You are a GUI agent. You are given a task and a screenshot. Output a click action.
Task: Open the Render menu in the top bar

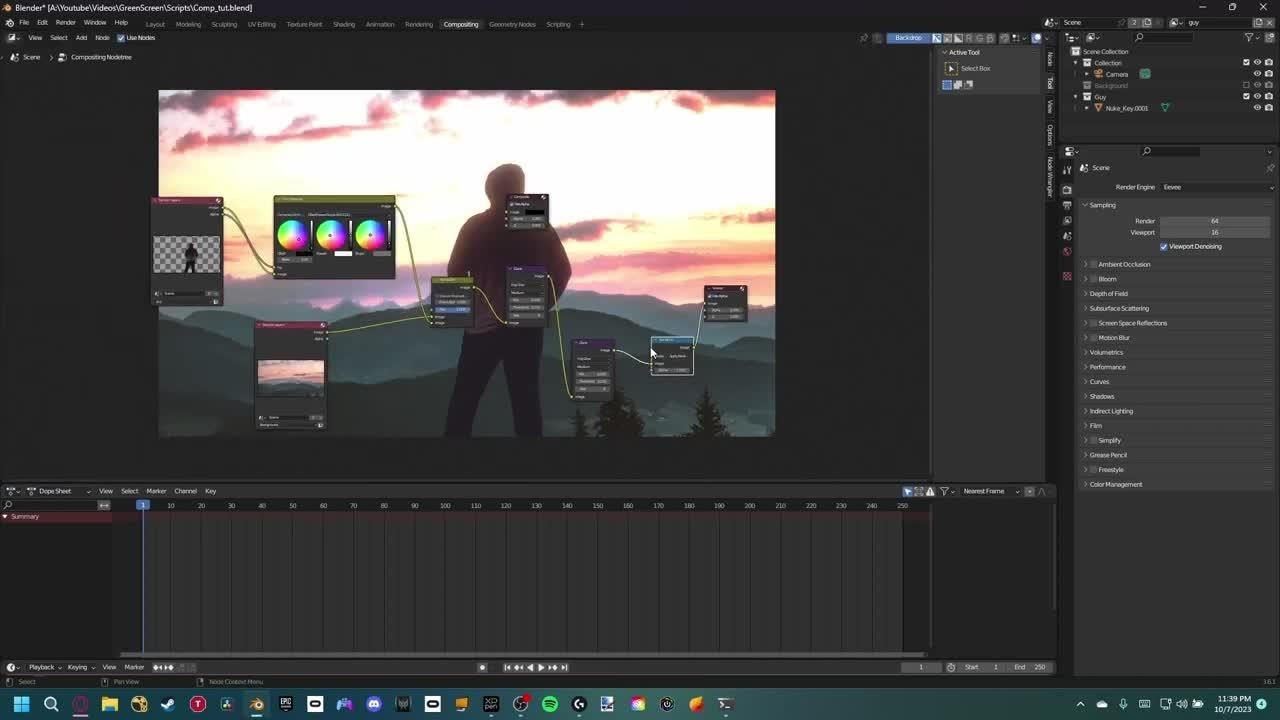(x=65, y=22)
